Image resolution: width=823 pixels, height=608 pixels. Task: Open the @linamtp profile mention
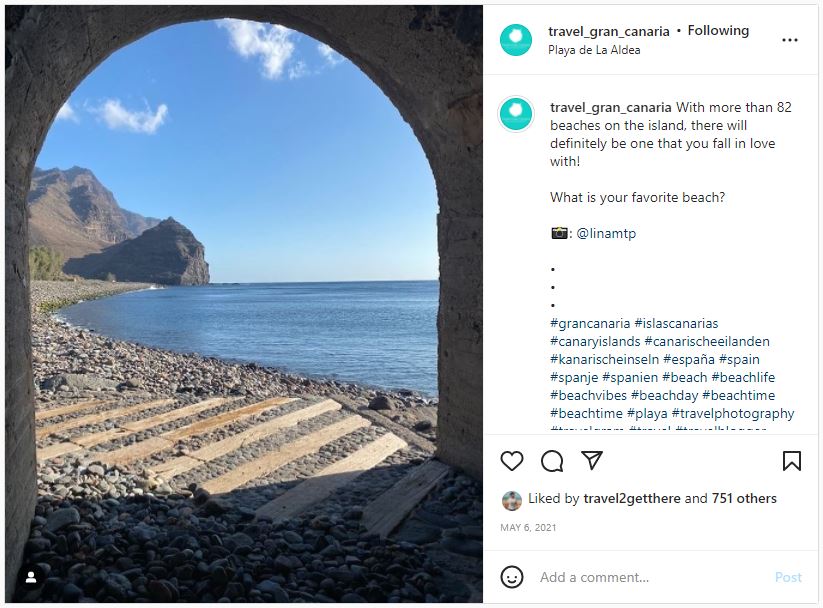click(605, 233)
